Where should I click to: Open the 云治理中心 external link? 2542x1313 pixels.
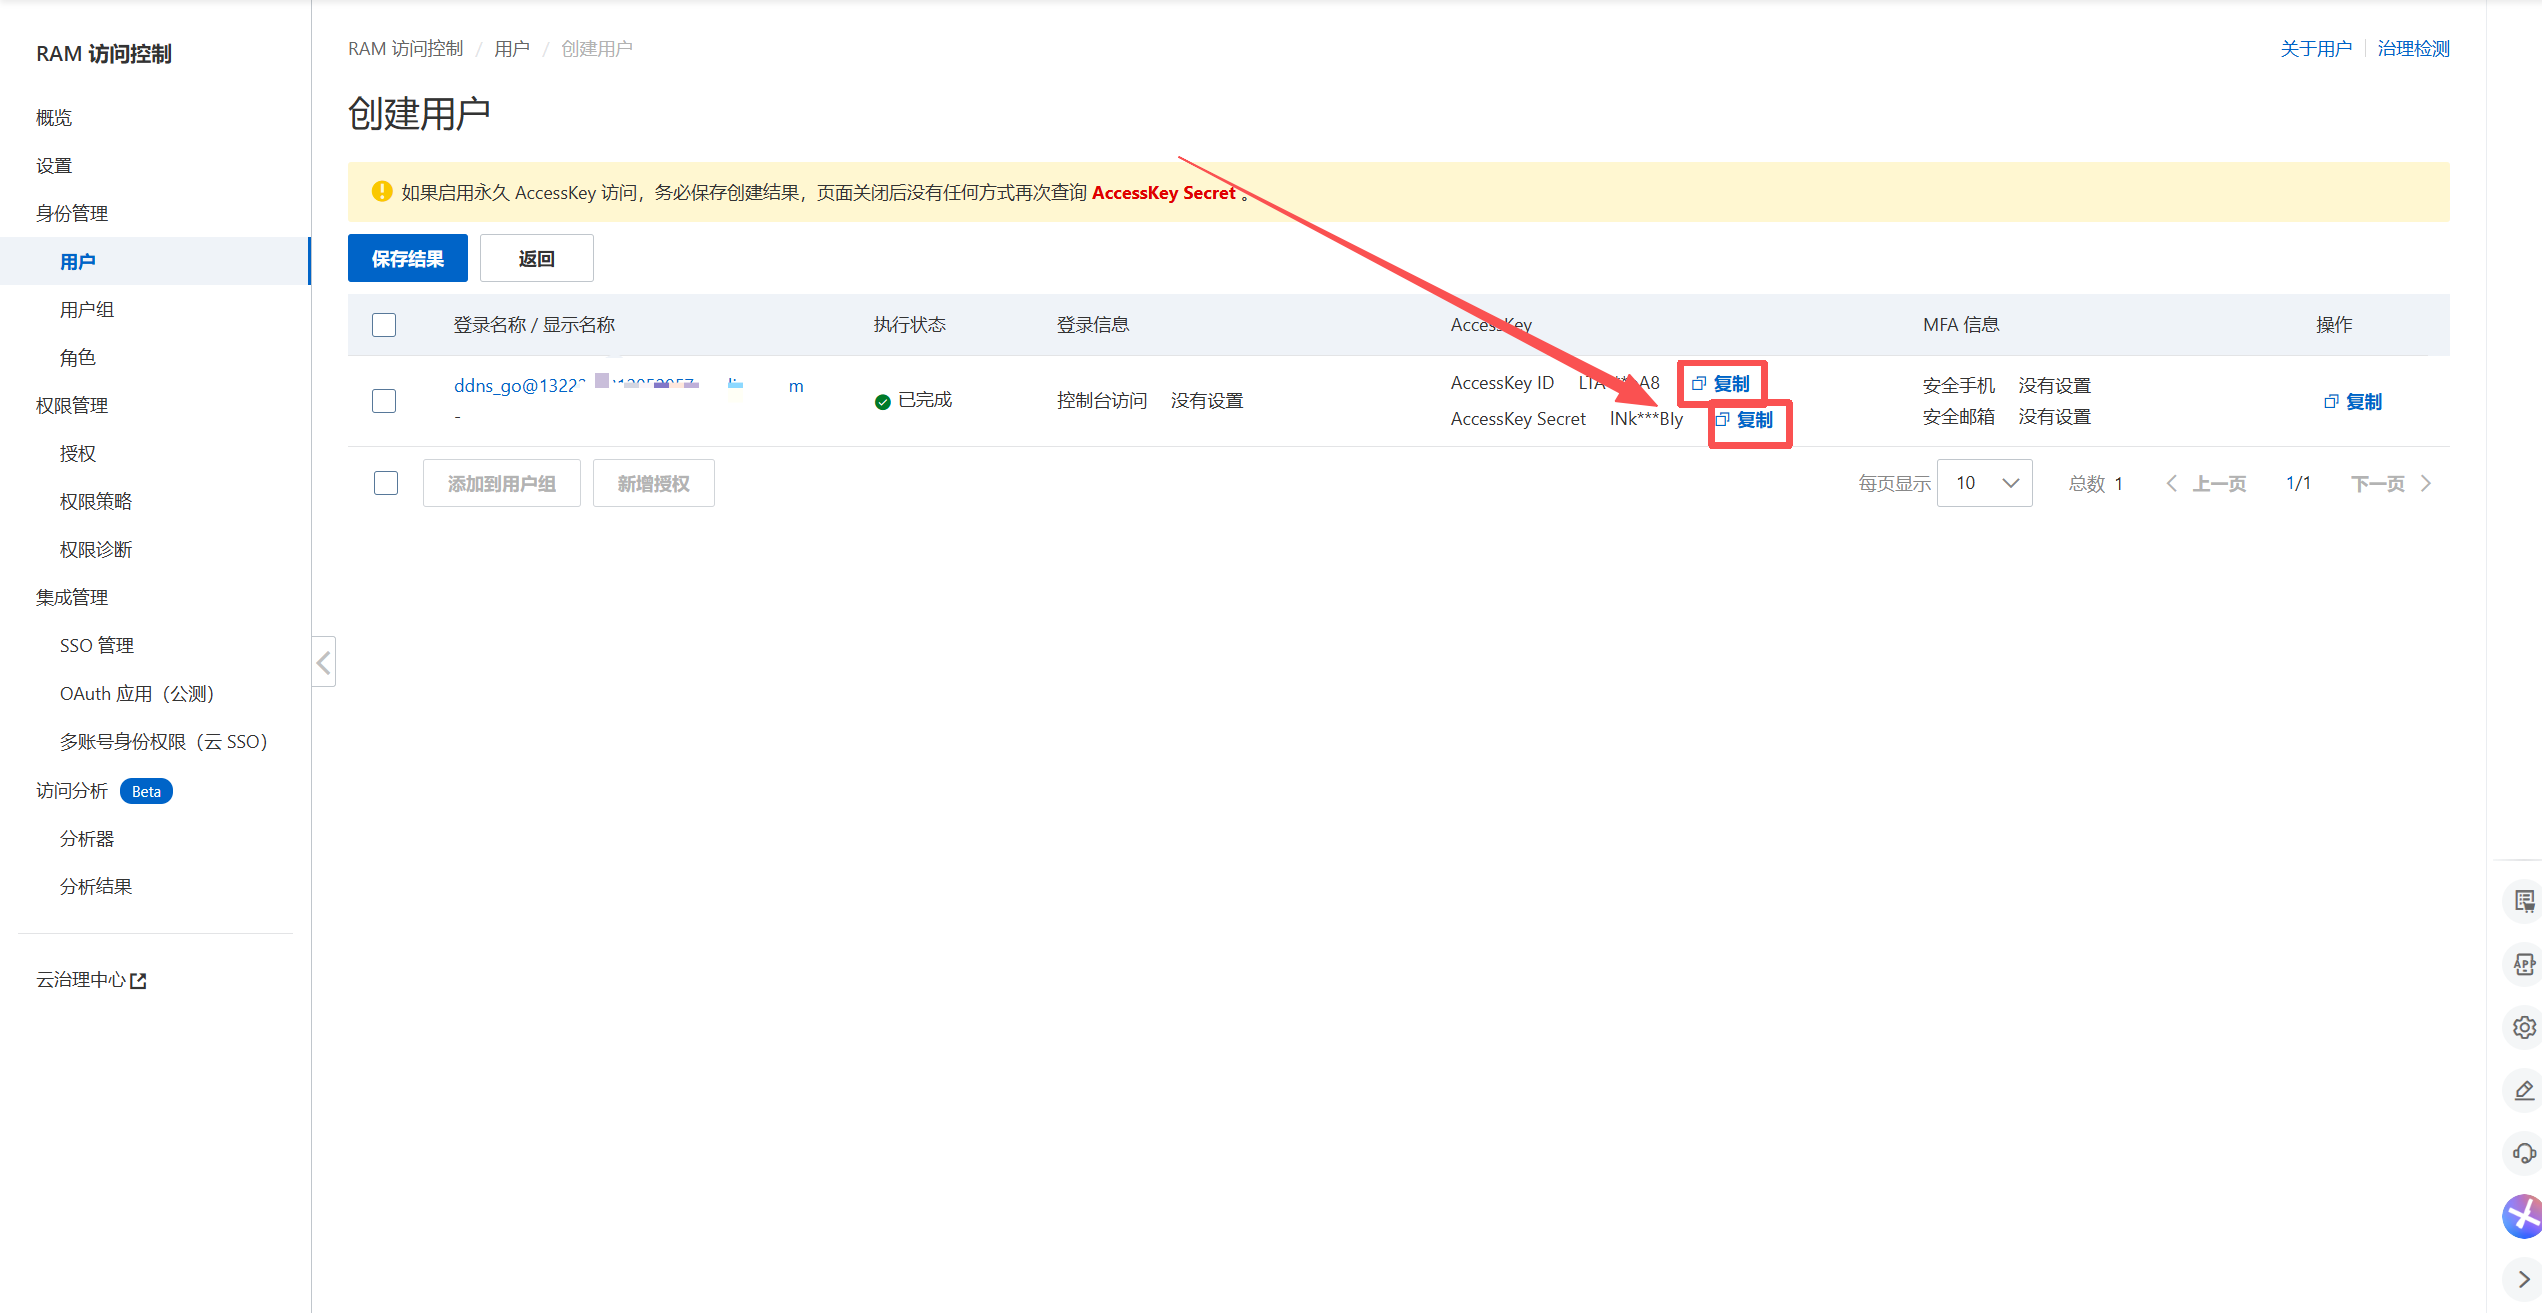pos(91,980)
